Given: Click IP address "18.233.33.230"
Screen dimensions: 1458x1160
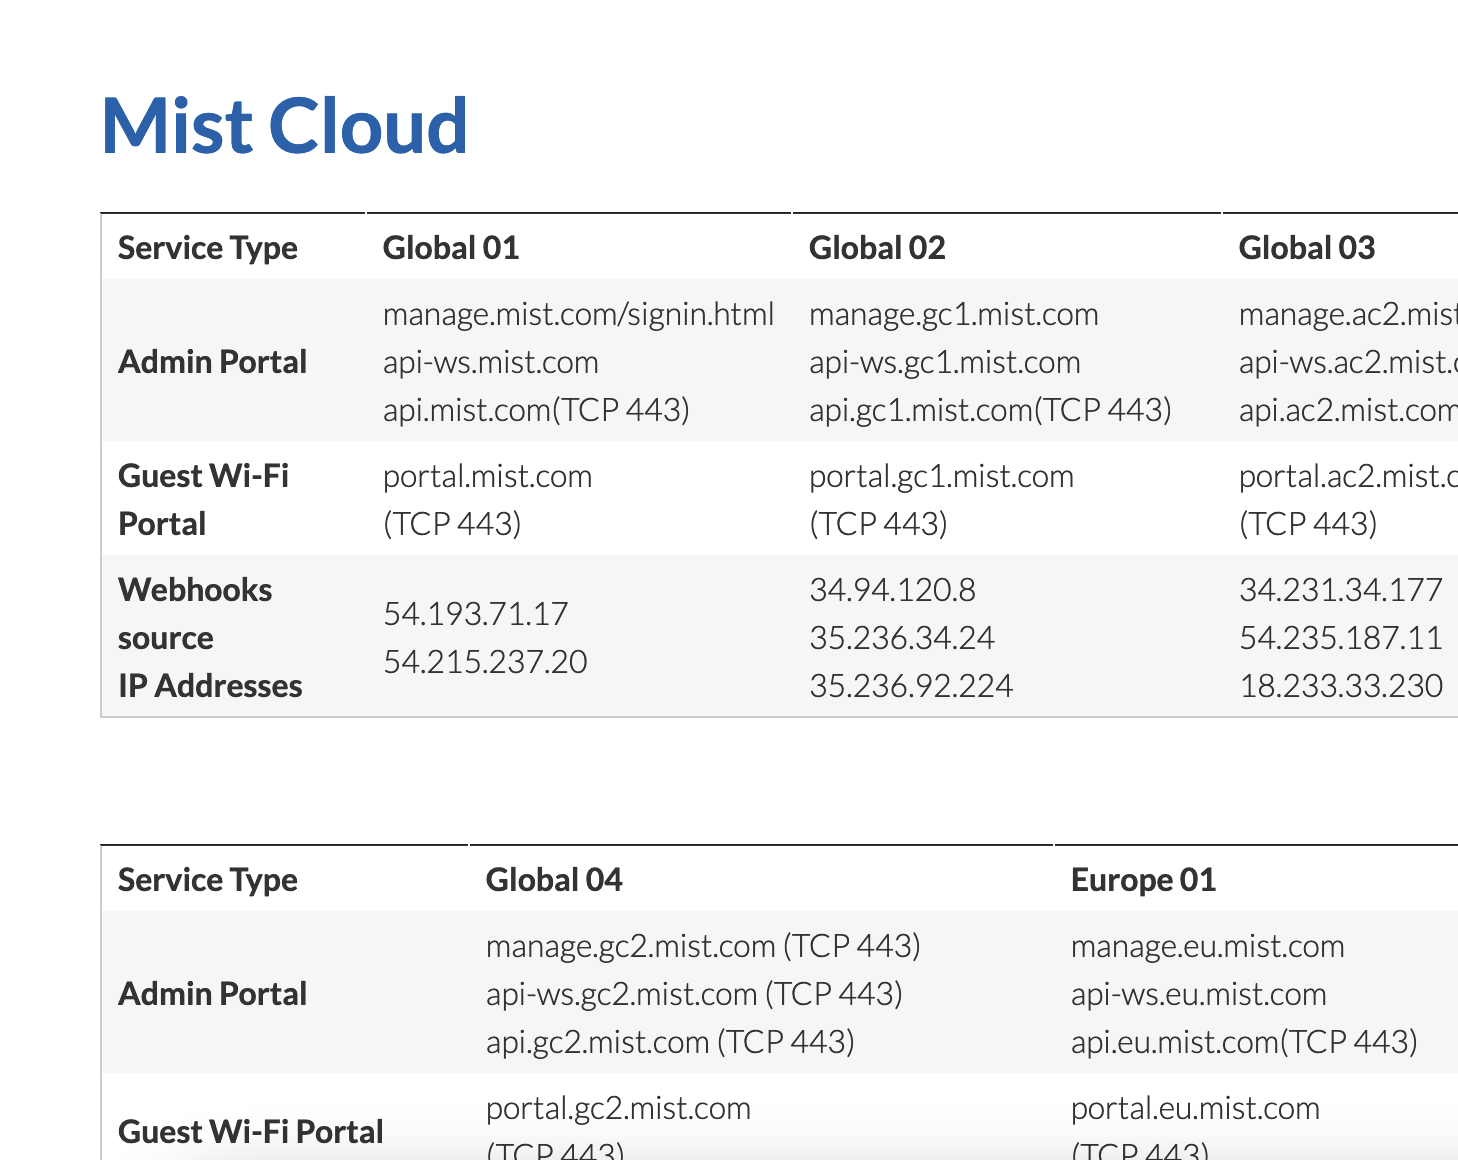Looking at the screenshot, I should point(1341,686).
